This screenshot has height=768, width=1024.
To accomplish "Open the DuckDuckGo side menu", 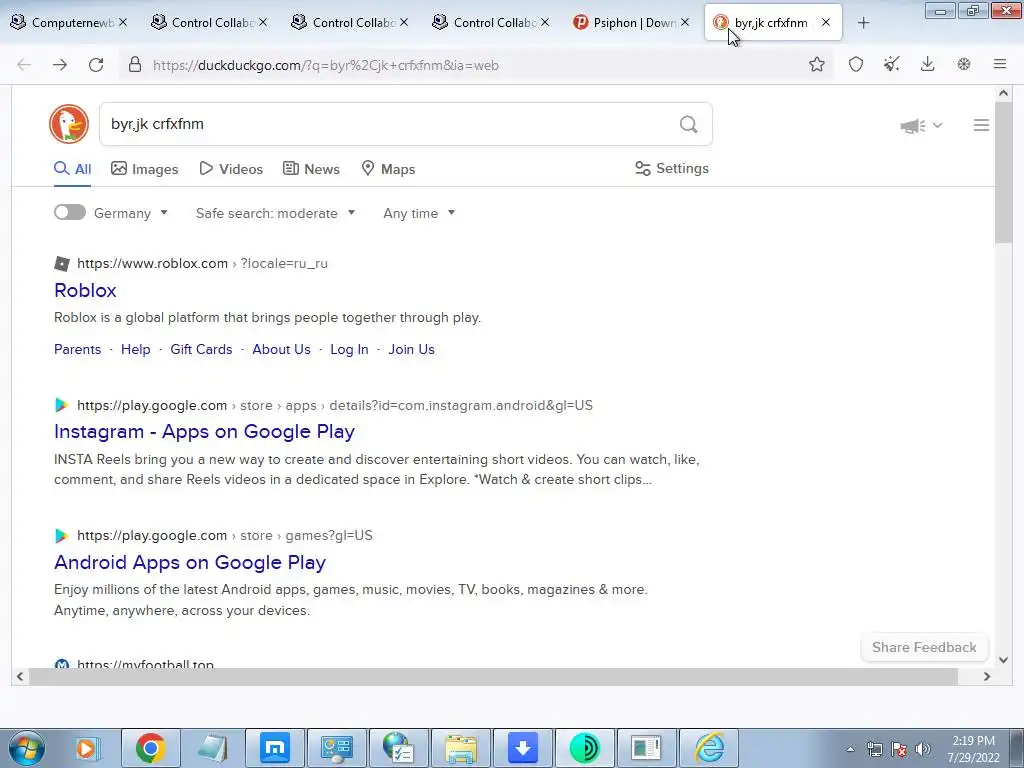I will 981,125.
